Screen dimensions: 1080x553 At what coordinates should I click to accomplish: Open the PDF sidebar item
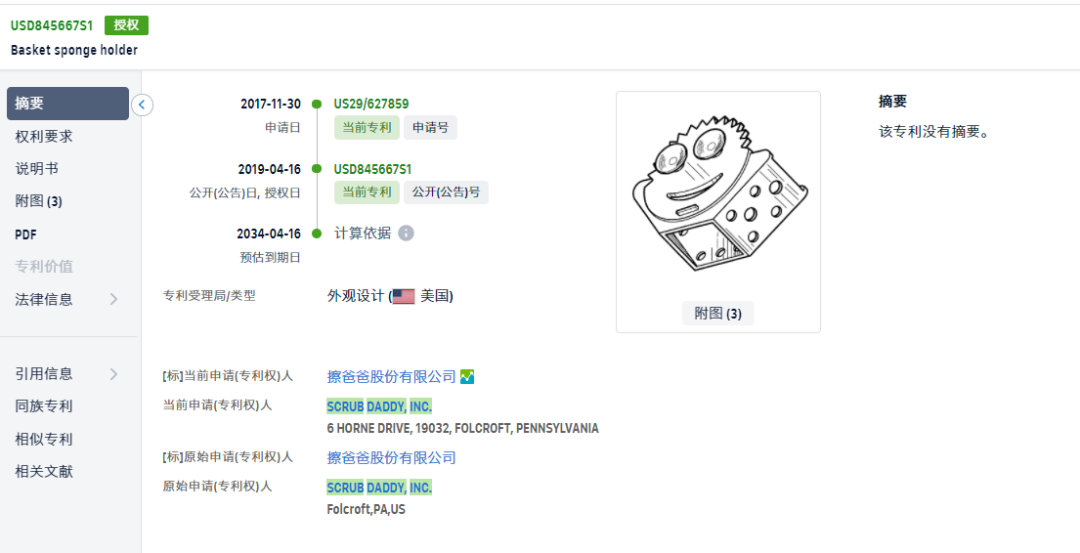25,235
